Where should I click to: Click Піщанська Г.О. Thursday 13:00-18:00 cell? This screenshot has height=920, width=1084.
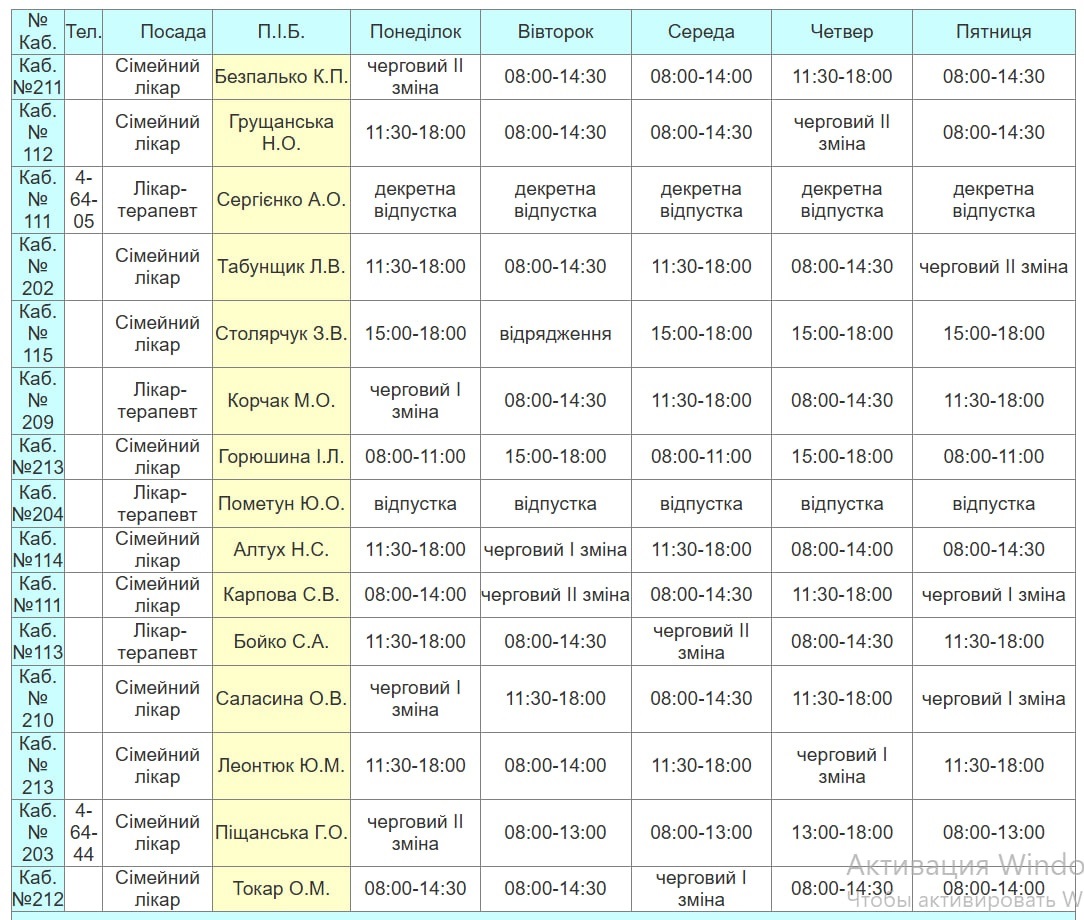(841, 832)
